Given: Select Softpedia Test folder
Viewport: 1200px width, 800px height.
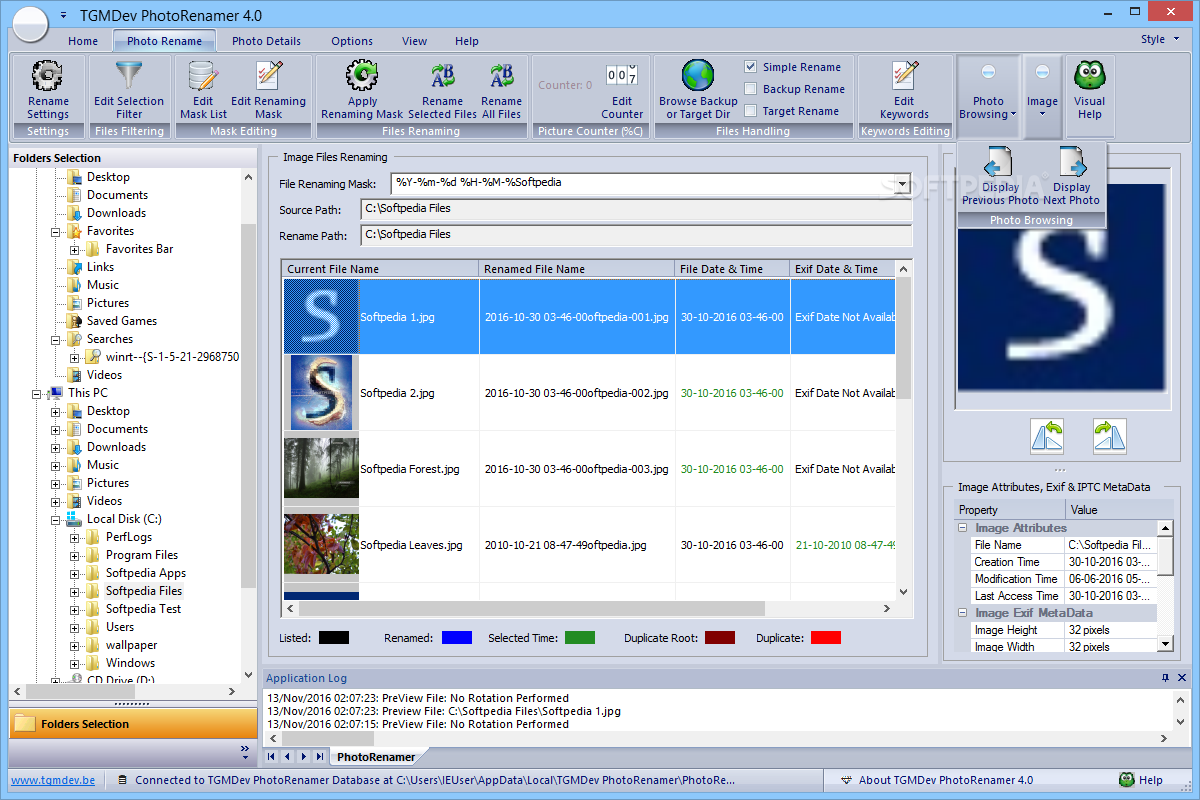Looking at the screenshot, I should (x=144, y=609).
